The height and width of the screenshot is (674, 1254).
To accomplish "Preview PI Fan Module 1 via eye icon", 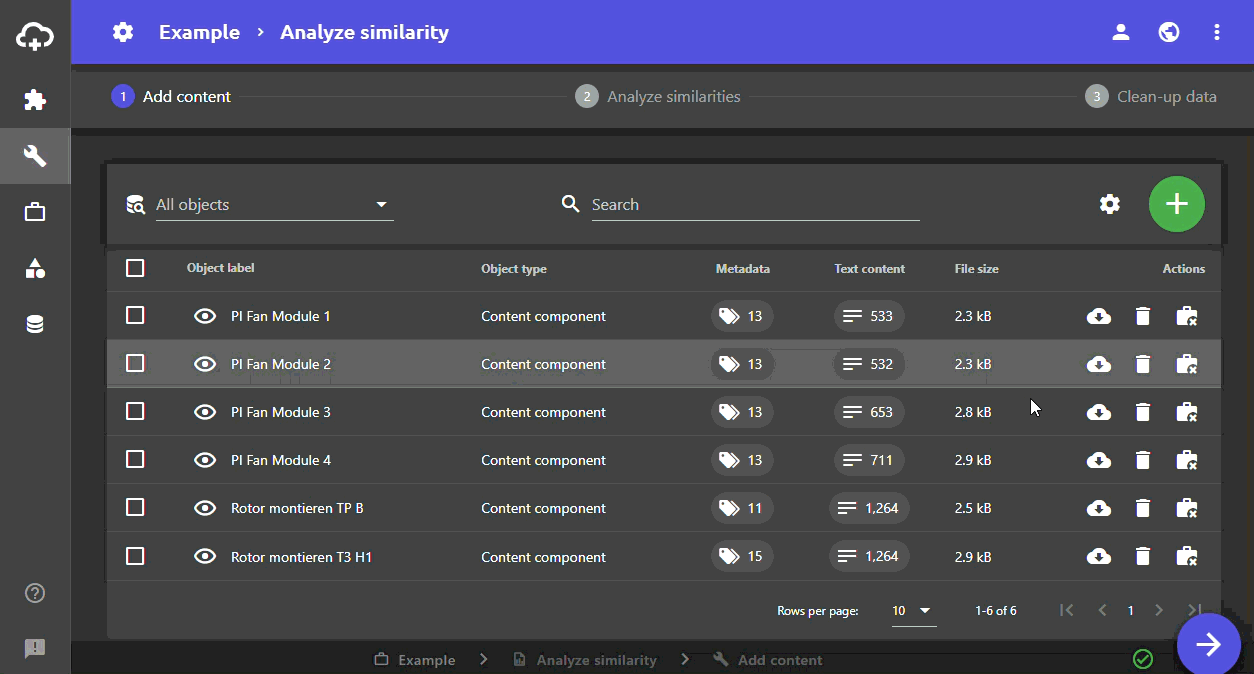I will [x=205, y=316].
